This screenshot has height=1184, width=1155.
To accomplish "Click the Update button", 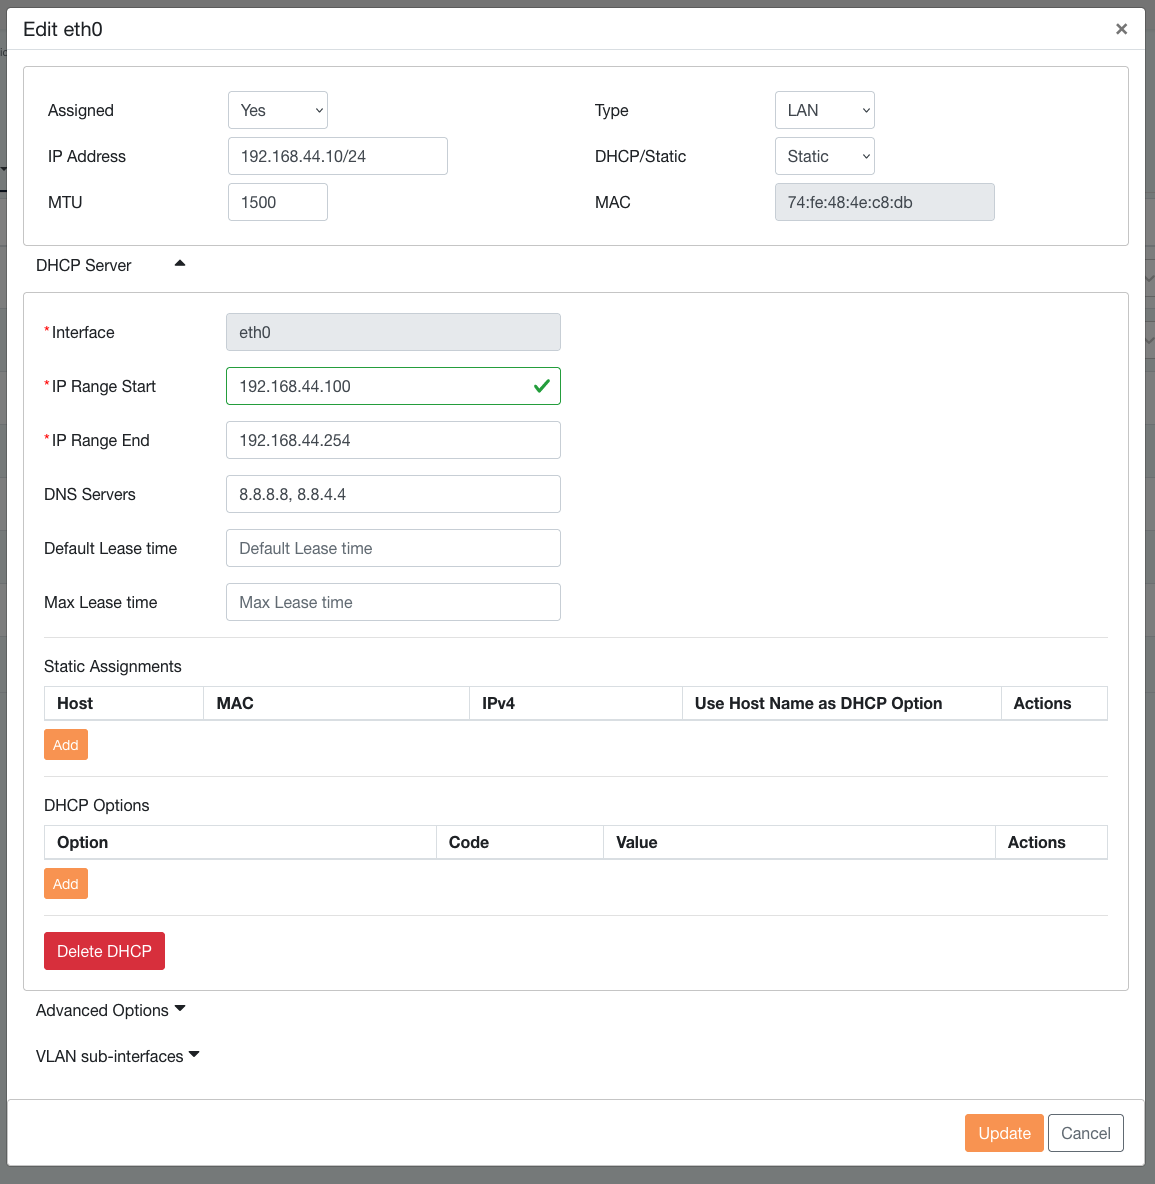I will [1004, 1133].
